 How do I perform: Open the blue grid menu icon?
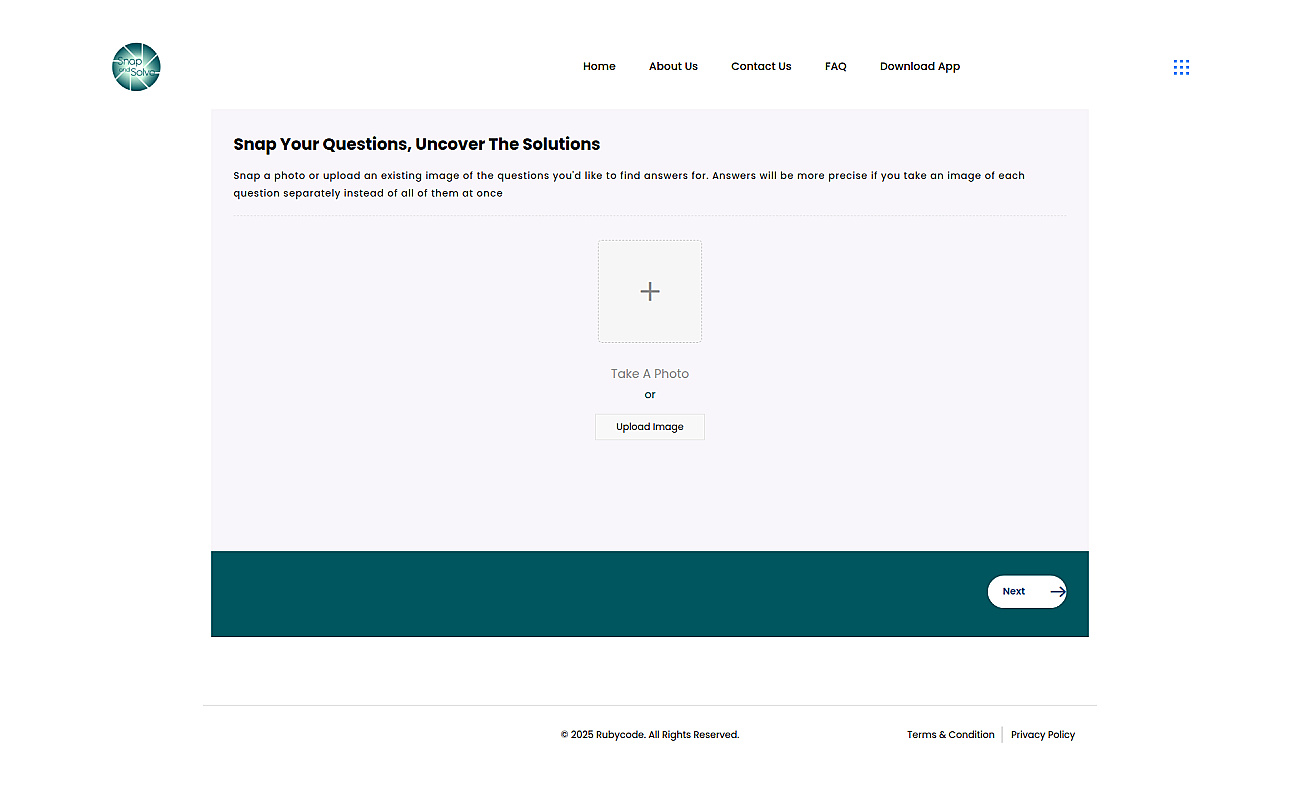1181,67
